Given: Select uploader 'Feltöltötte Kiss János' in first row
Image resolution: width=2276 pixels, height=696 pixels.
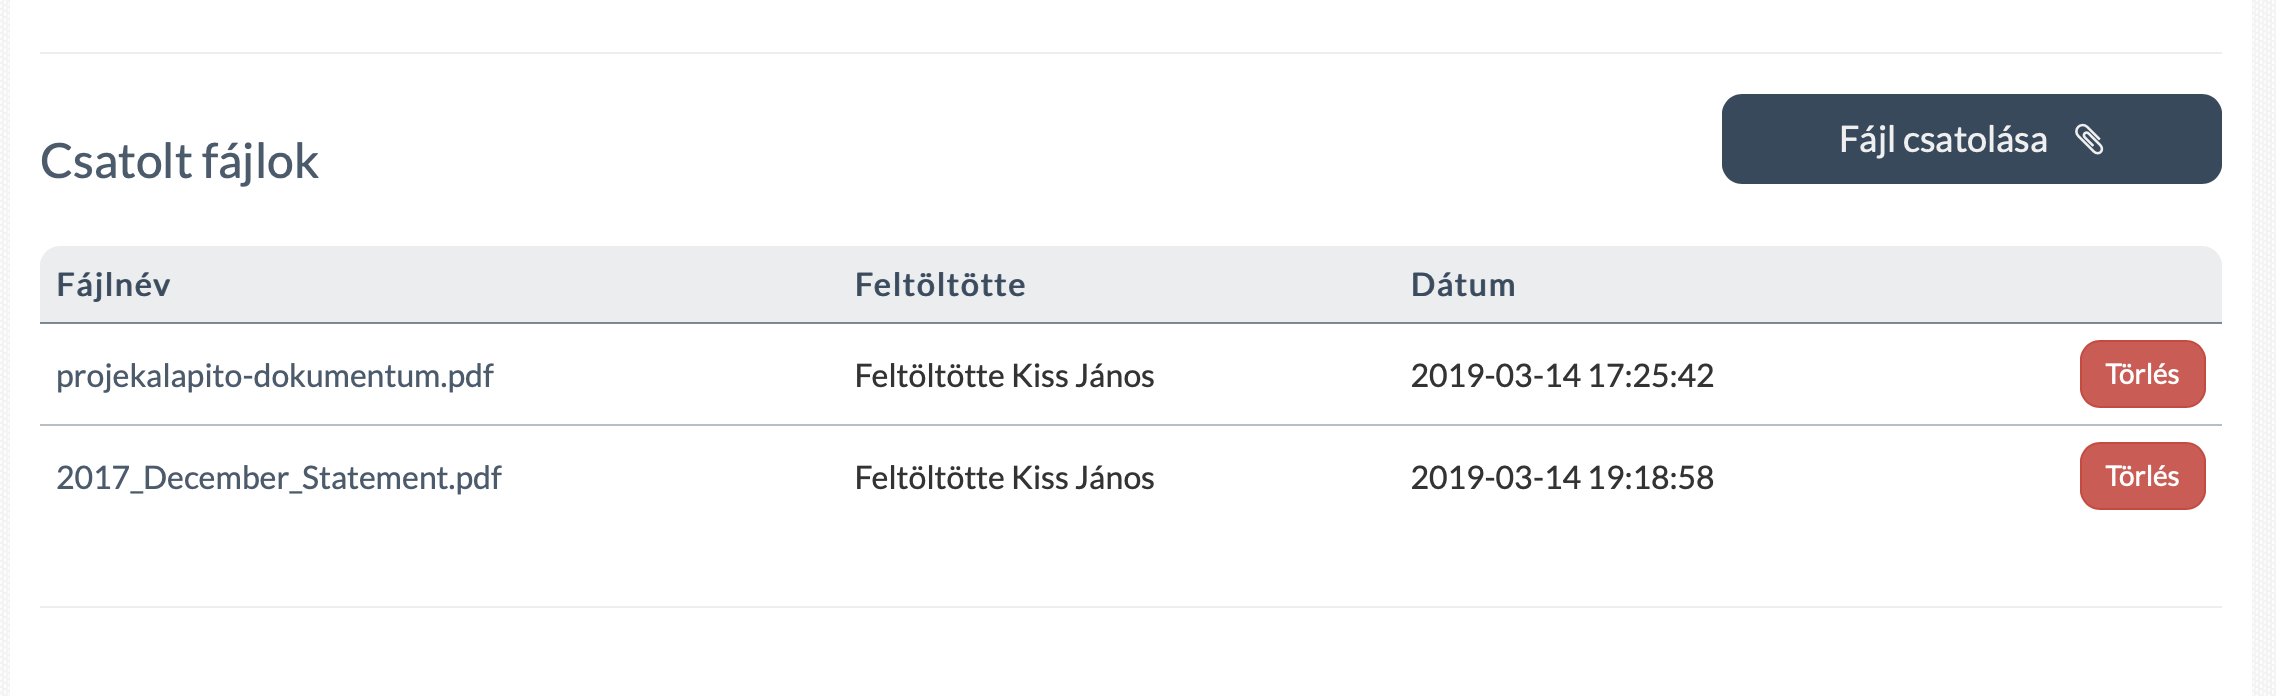Looking at the screenshot, I should [x=1003, y=376].
